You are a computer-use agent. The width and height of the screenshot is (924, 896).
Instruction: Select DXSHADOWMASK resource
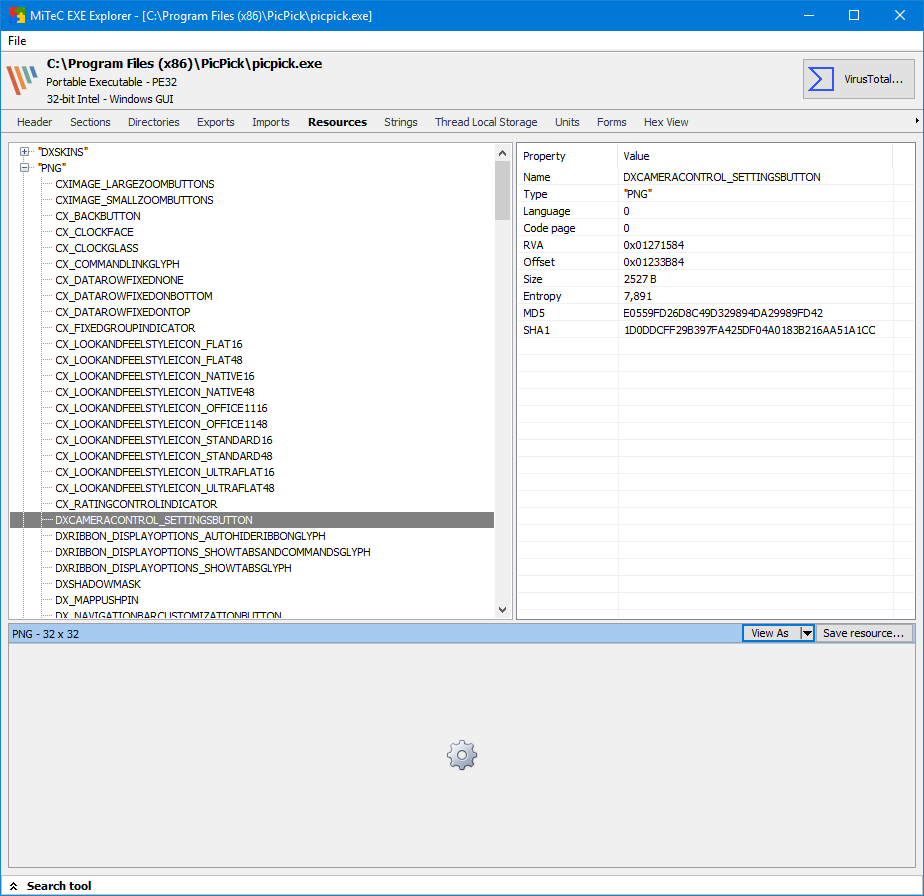click(x=98, y=584)
